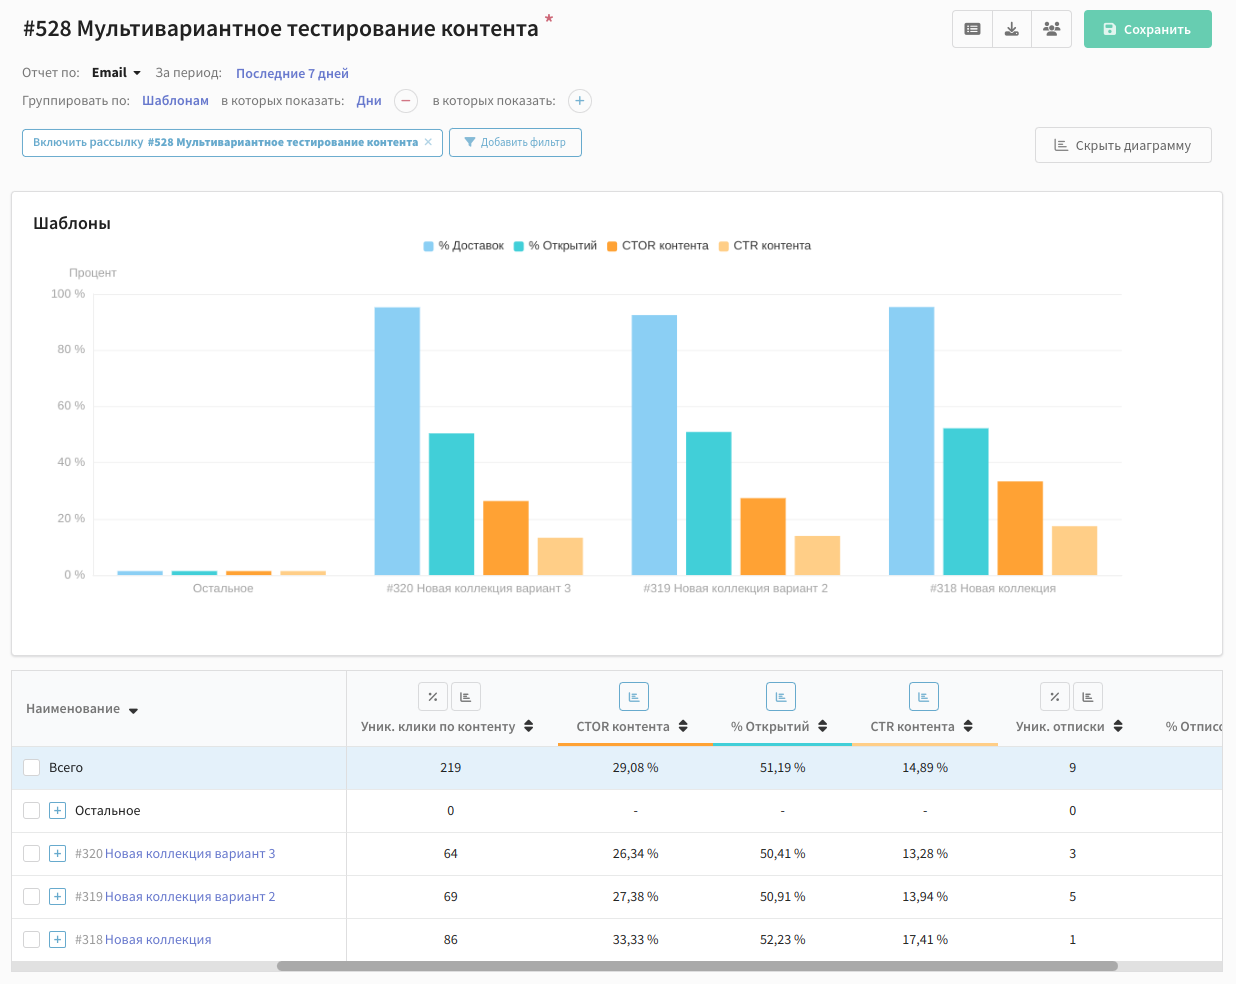Click the table view icon in top toolbar

click(x=972, y=29)
